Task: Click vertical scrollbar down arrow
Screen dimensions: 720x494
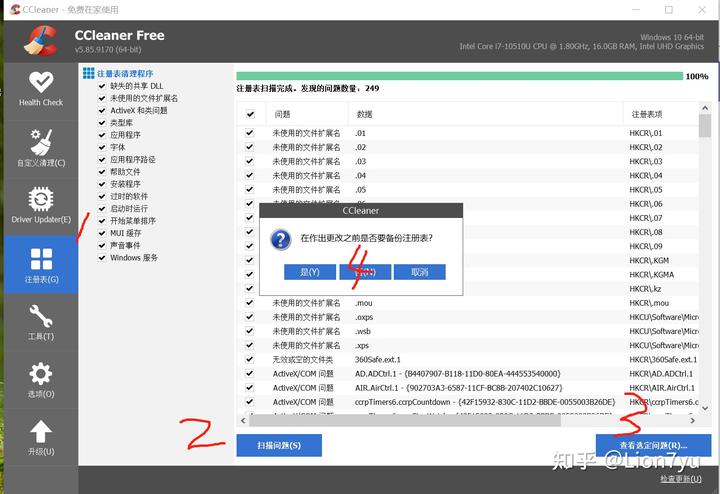Action: pyautogui.click(x=705, y=408)
